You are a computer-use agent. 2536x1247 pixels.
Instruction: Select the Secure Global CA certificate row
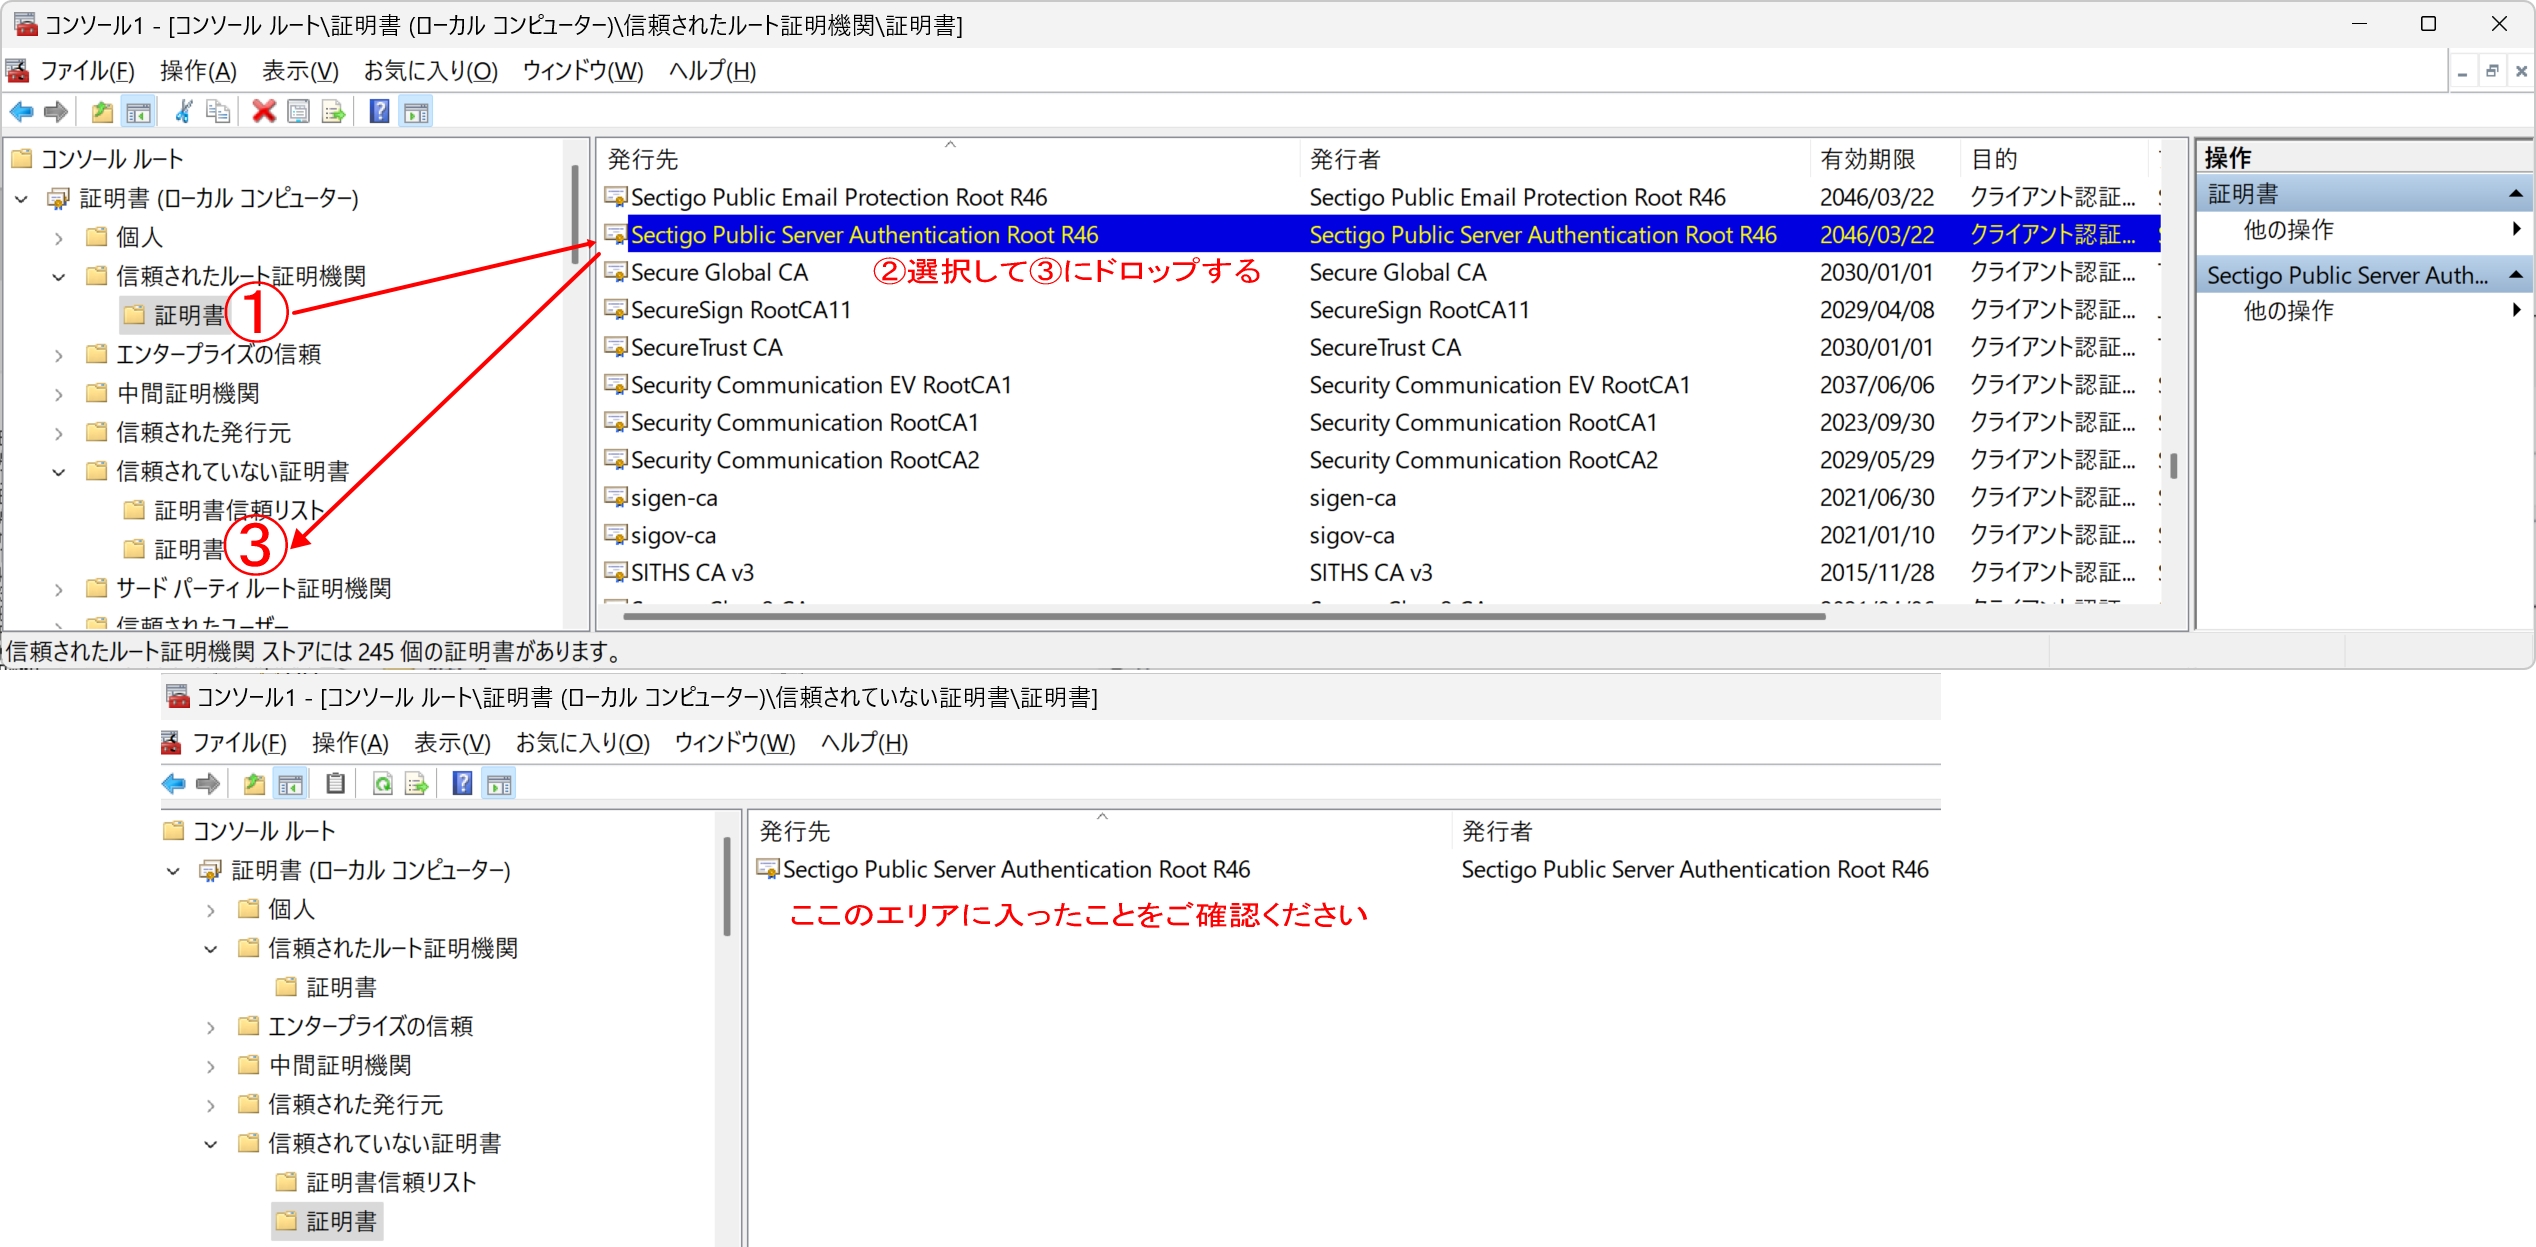click(1380, 272)
